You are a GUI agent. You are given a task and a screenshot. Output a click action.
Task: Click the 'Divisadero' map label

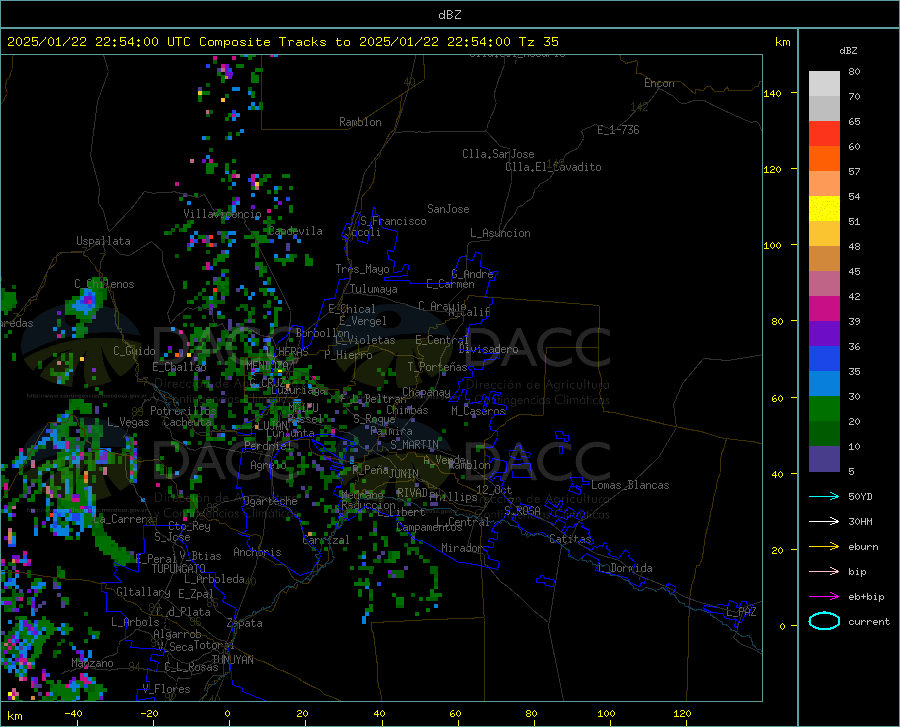488,349
